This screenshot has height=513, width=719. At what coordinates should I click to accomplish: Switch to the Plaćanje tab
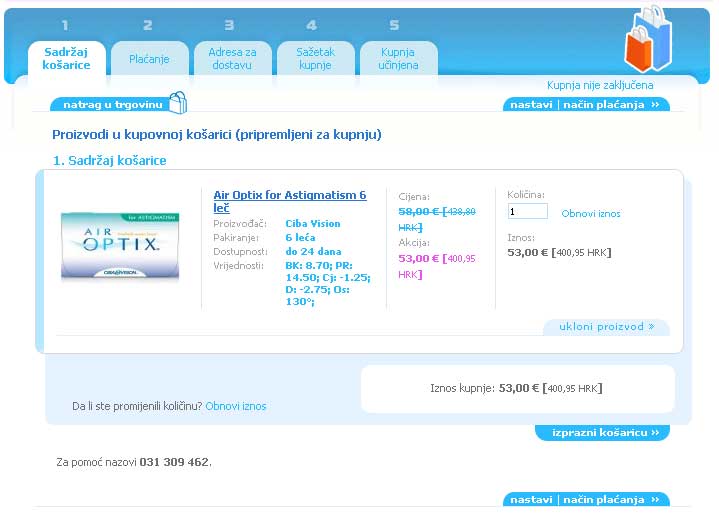click(149, 59)
